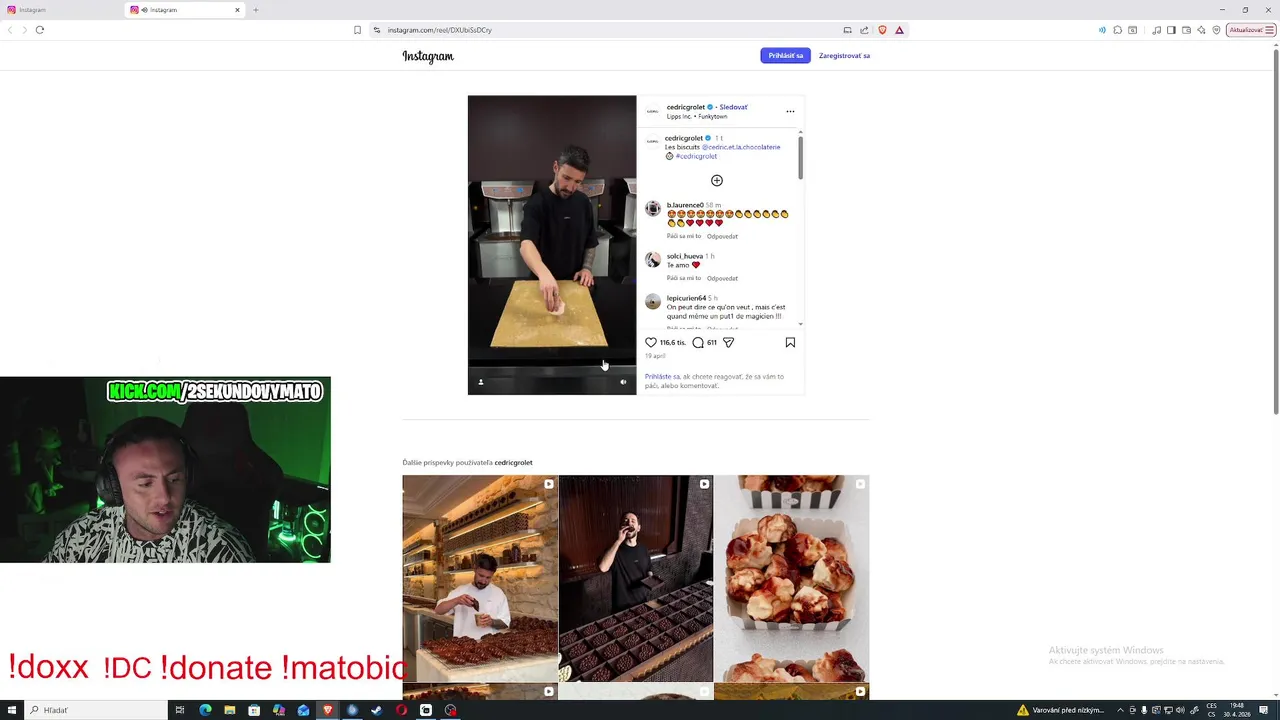The width and height of the screenshot is (1280, 720).
Task: Open comments via the speech bubble icon
Action: tap(698, 342)
